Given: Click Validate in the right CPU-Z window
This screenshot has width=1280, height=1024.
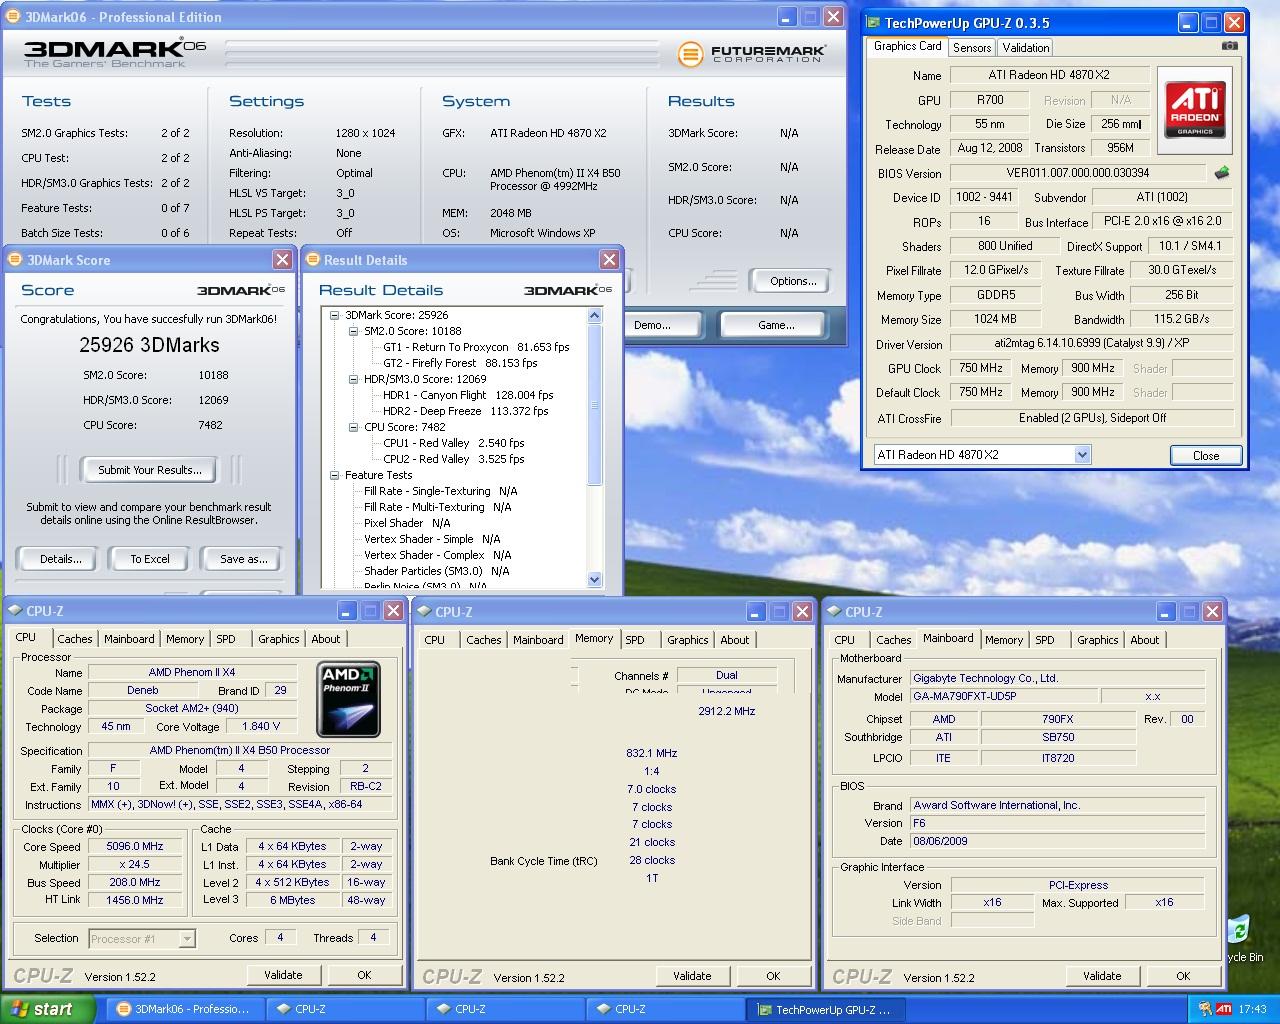Looking at the screenshot, I should [x=1102, y=976].
